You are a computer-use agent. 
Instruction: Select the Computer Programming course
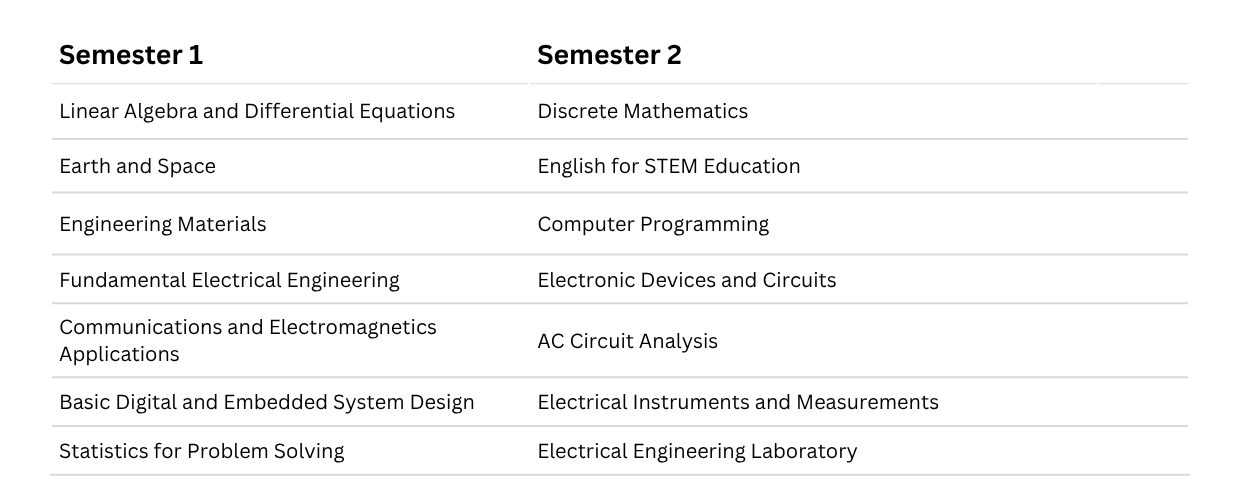[x=653, y=224]
